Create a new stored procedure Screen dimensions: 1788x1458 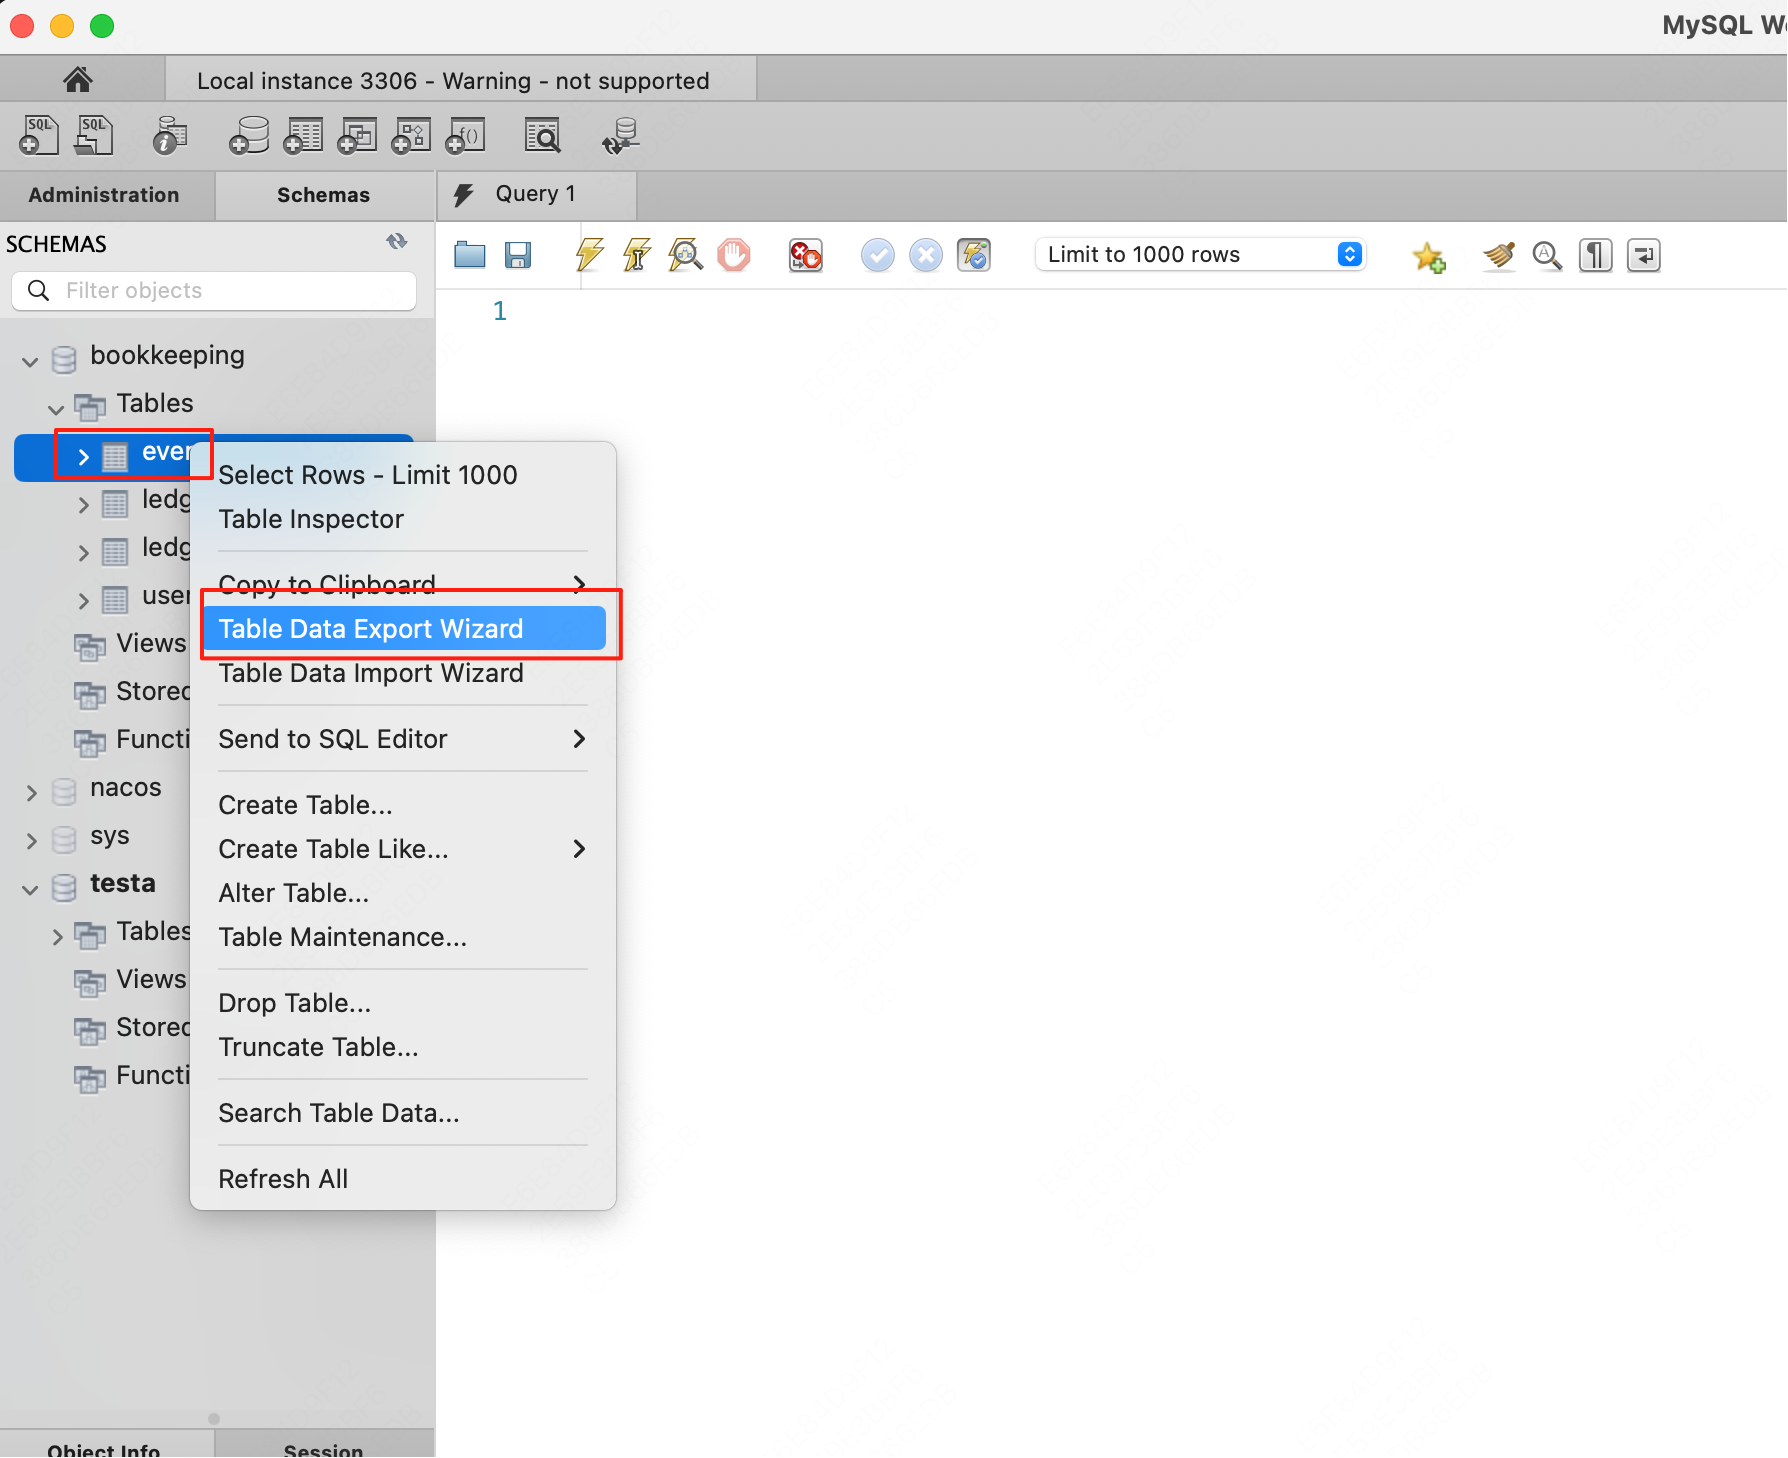pos(410,135)
